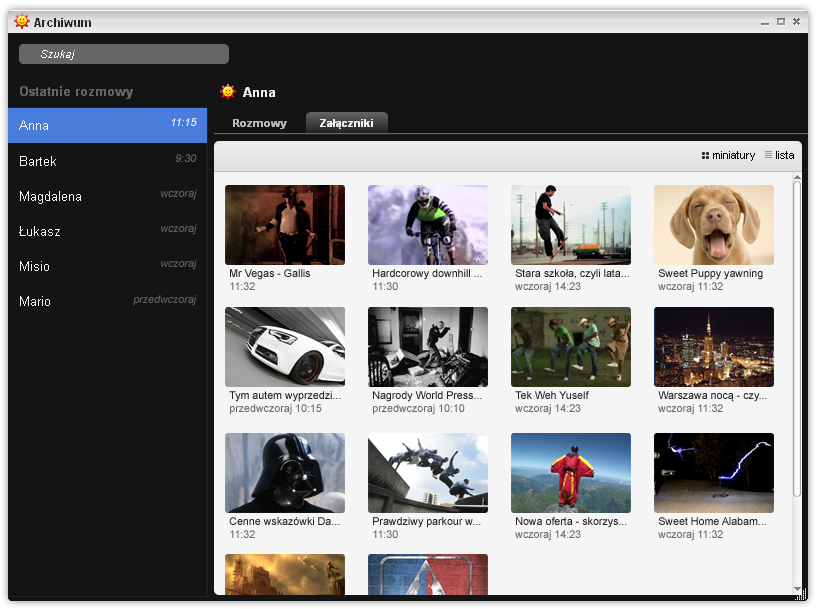The width and height of the screenshot is (817, 609).
Task: Minimize the Archiwum window
Action: click(x=764, y=22)
